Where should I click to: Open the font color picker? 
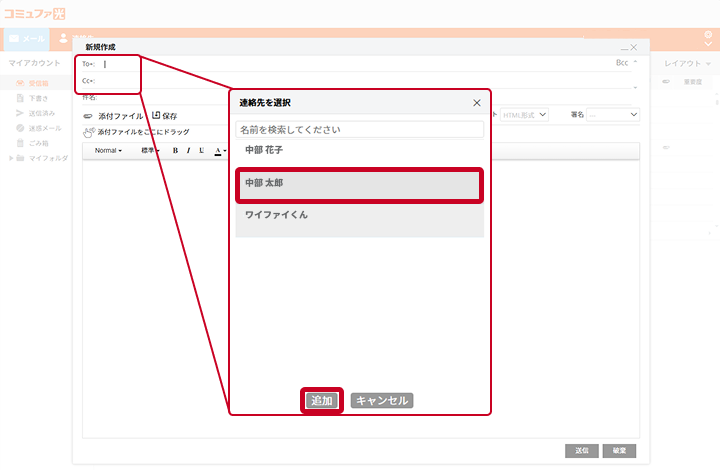(219, 151)
